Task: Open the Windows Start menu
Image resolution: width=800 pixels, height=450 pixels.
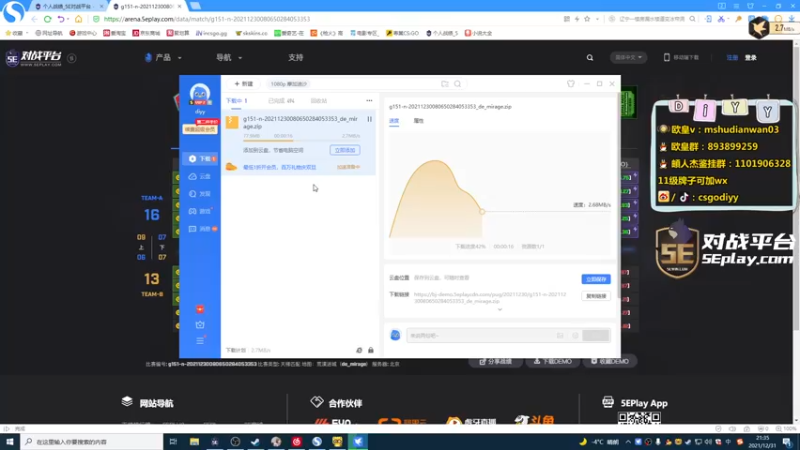Action: 10,442
